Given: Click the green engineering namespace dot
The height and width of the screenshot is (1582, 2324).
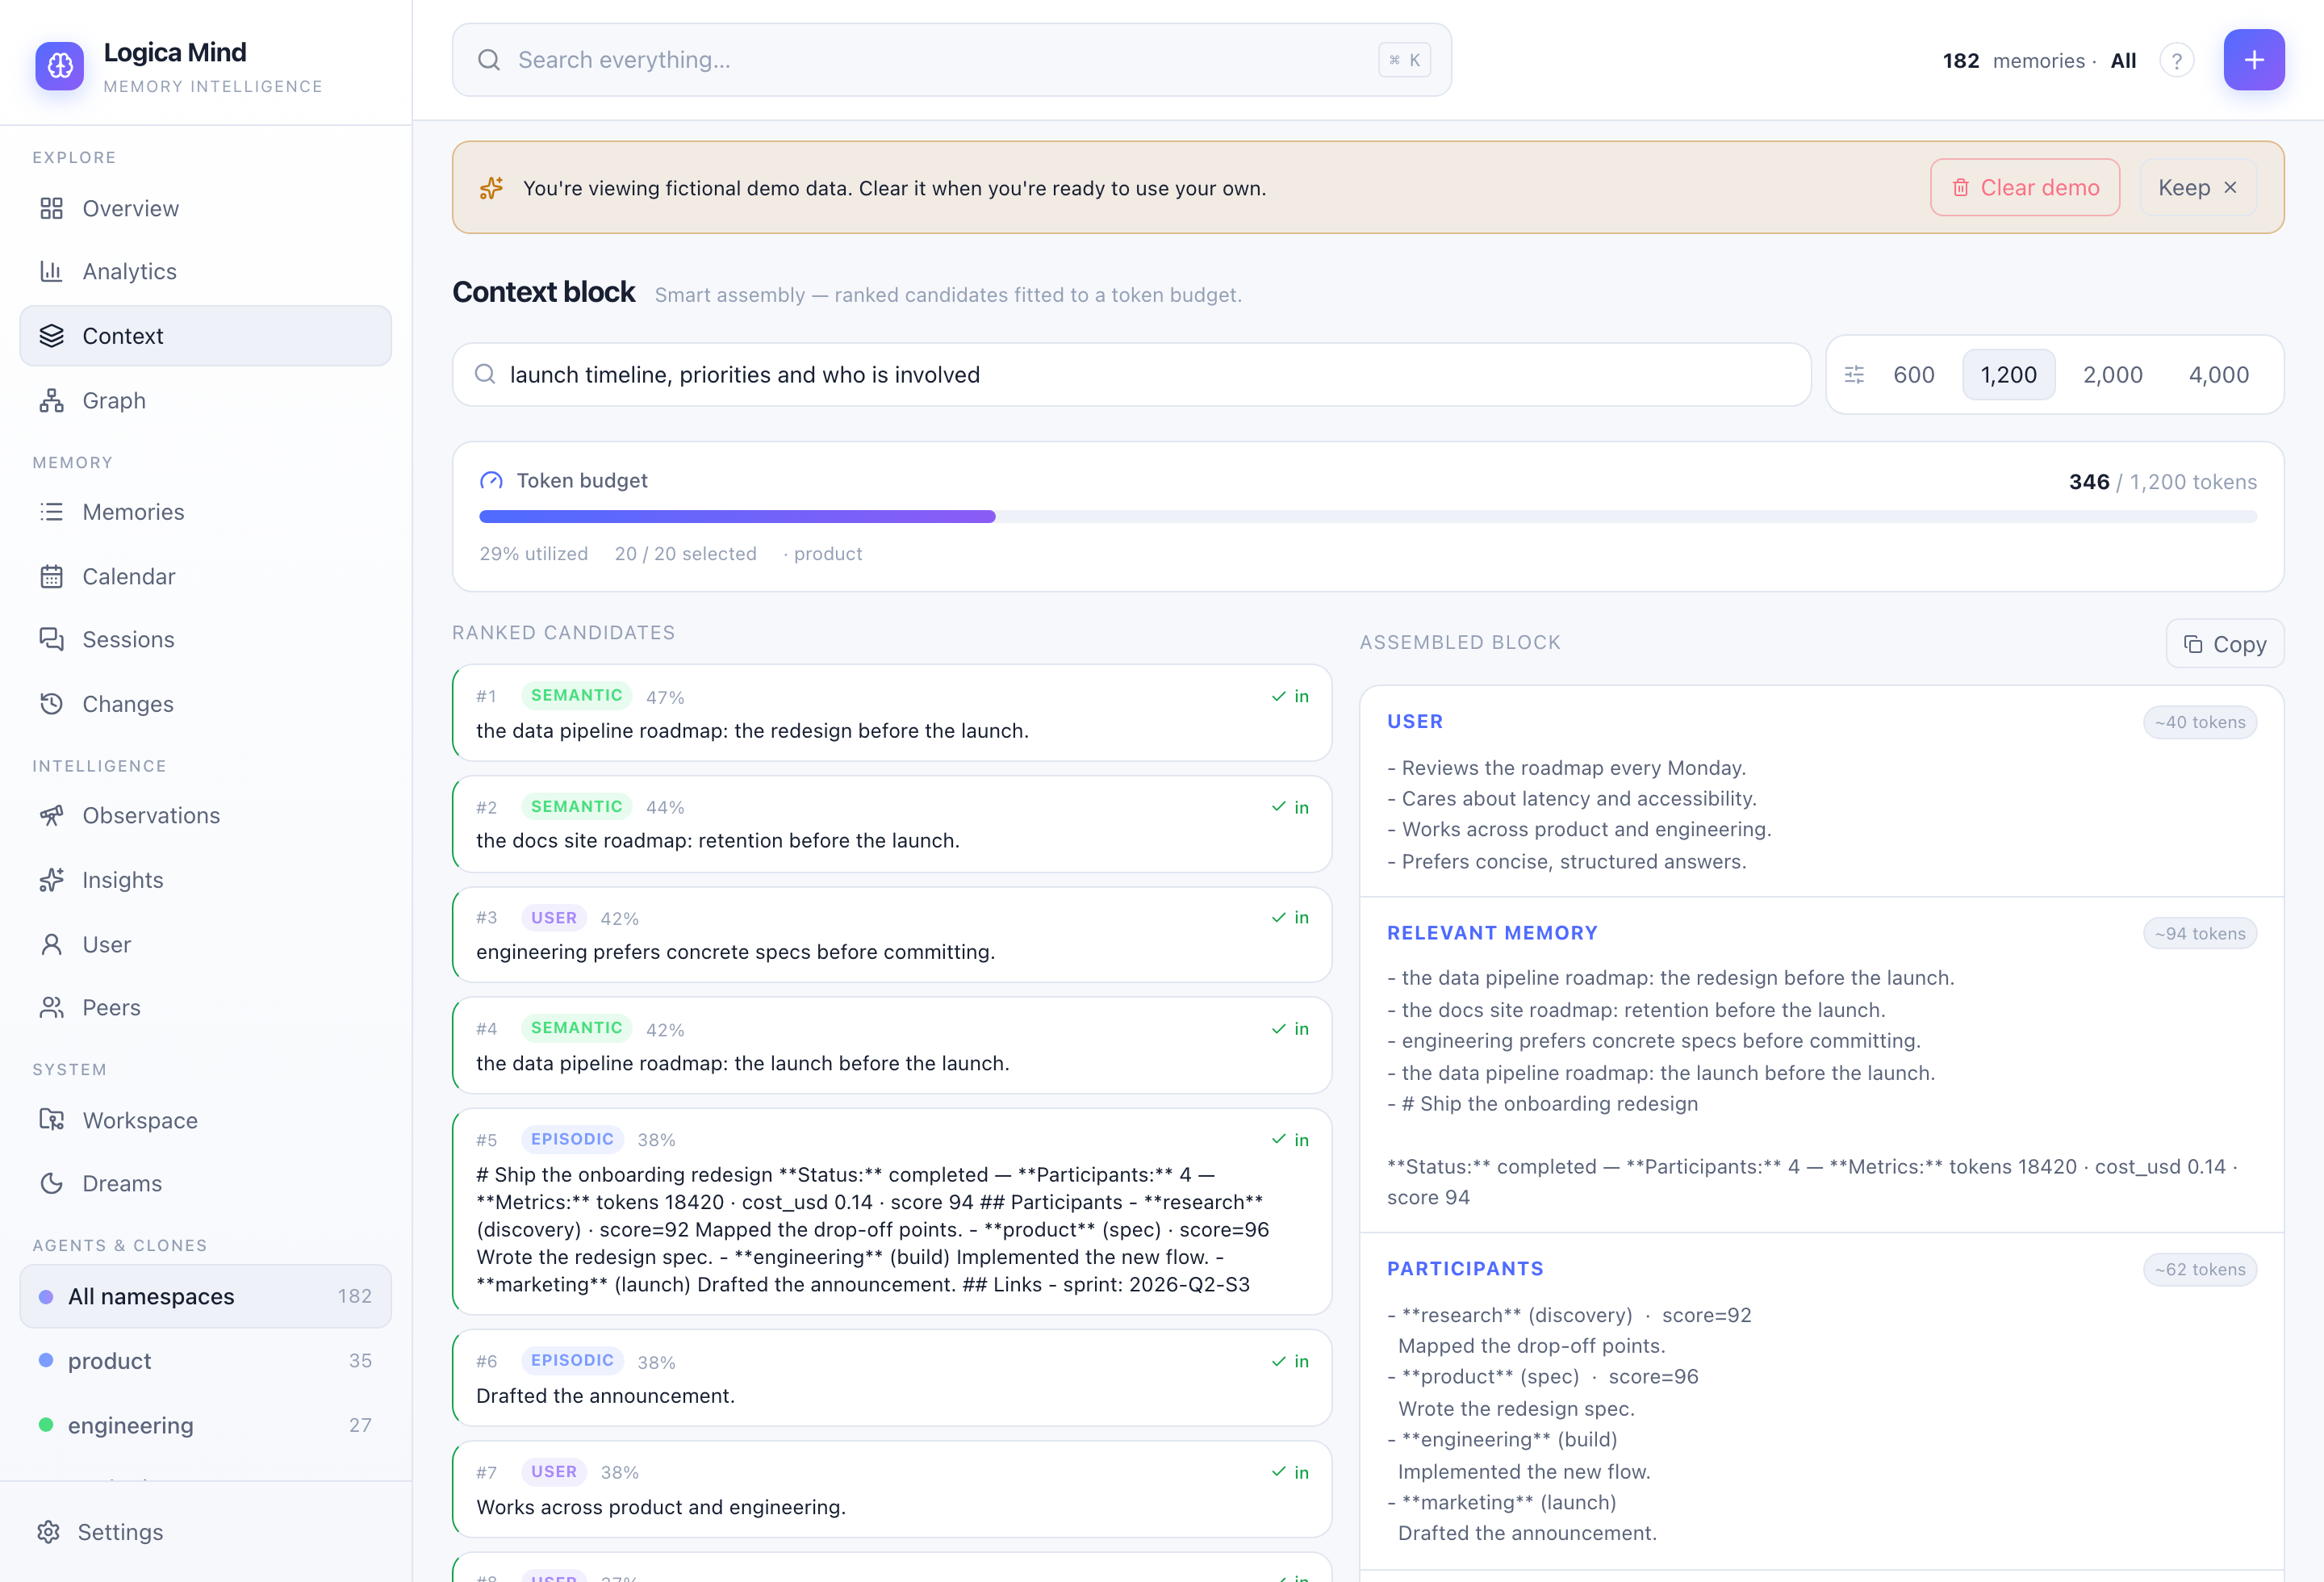Looking at the screenshot, I should [x=46, y=1425].
